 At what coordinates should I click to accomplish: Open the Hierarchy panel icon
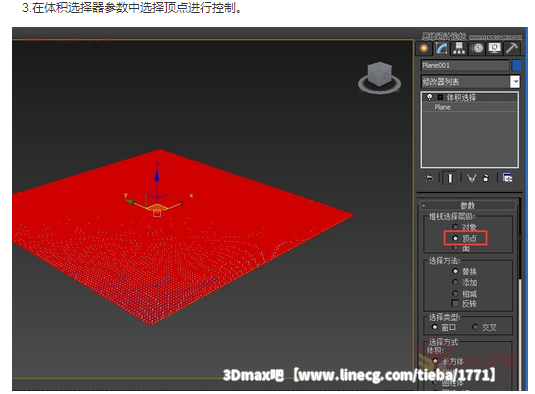(x=459, y=48)
